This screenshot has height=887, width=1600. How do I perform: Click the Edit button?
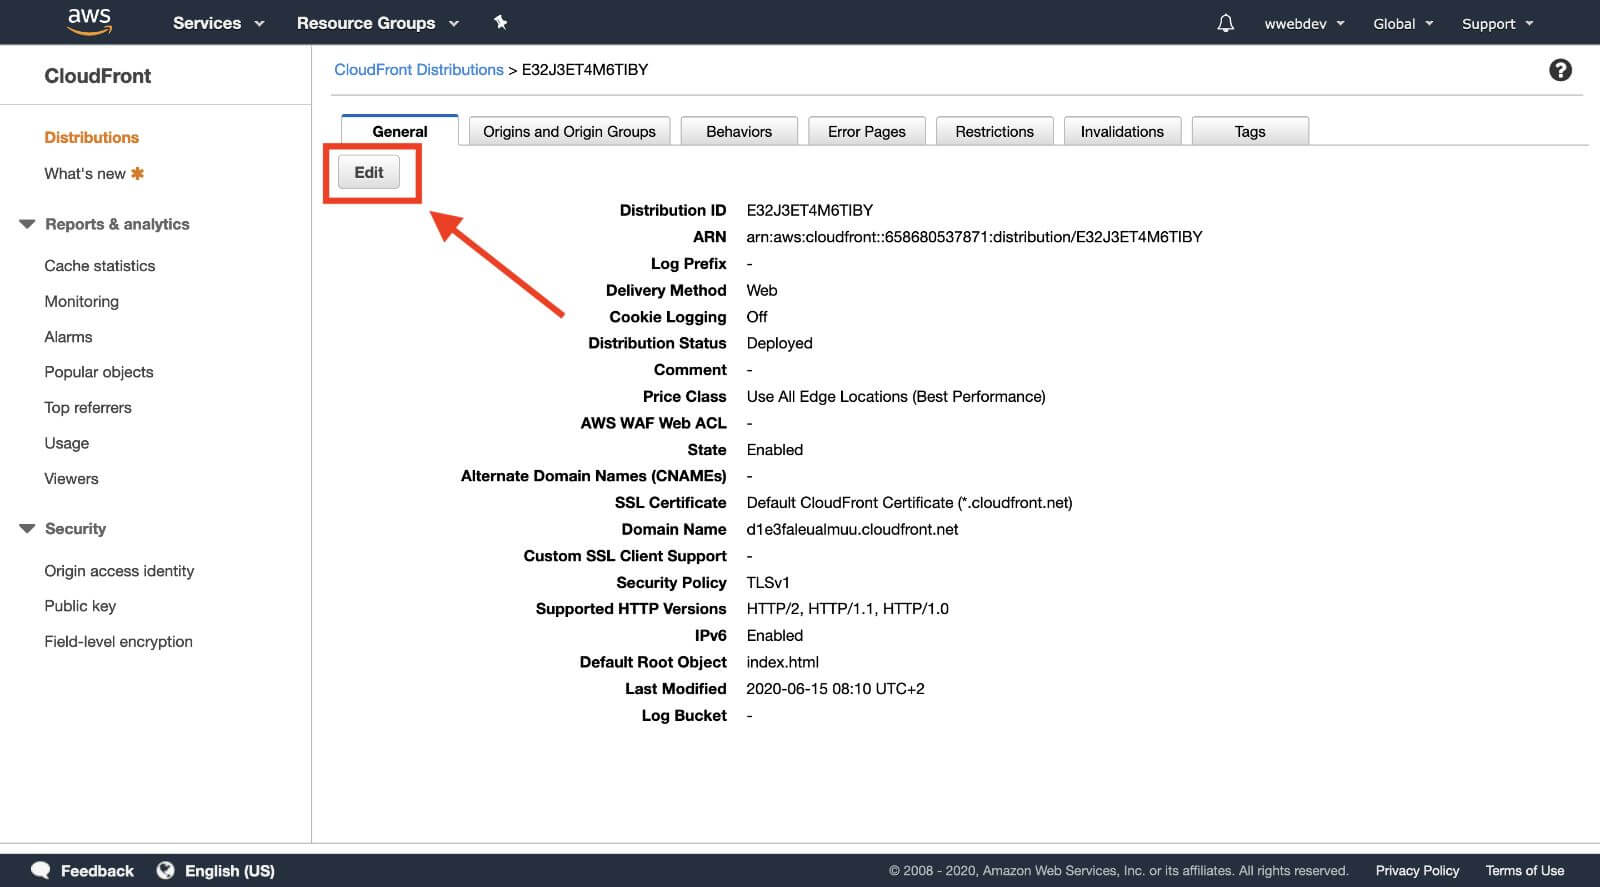(369, 172)
